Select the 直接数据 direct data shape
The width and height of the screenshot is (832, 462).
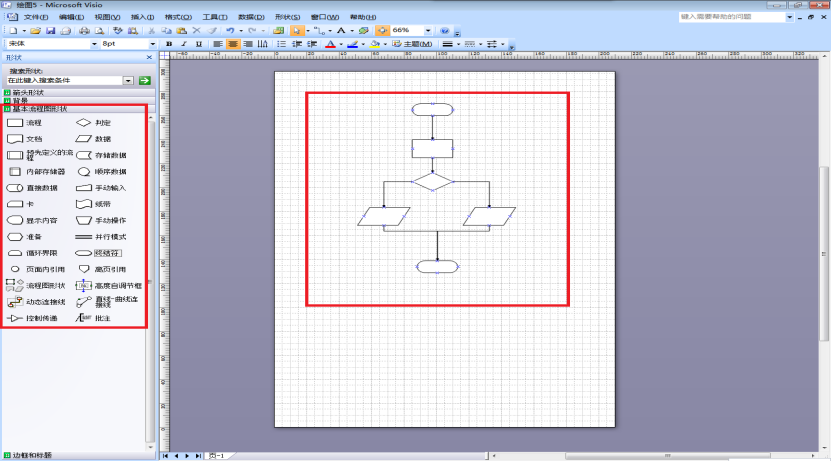pyautogui.click(x=32, y=188)
